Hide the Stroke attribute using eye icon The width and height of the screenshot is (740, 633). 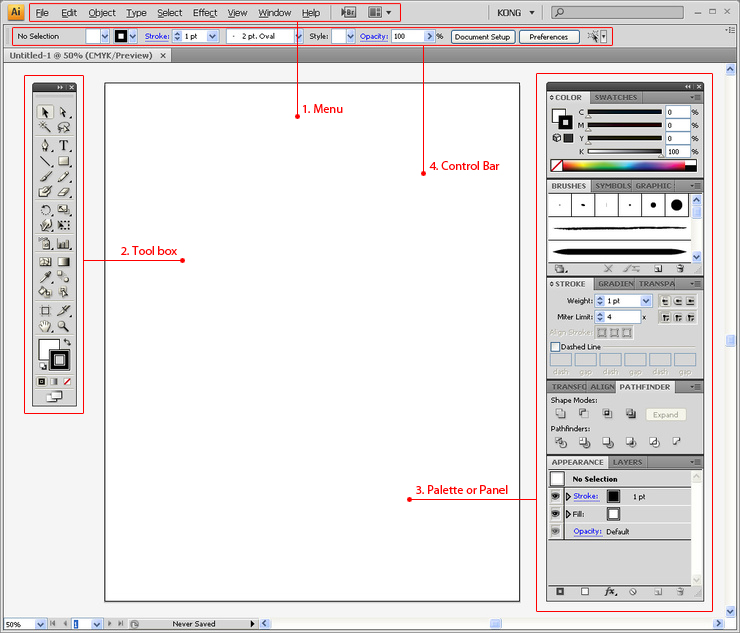click(x=556, y=496)
